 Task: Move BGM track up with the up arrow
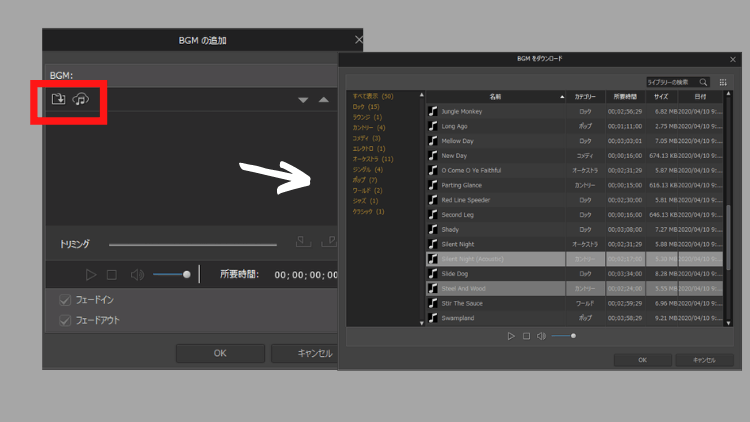click(x=323, y=100)
